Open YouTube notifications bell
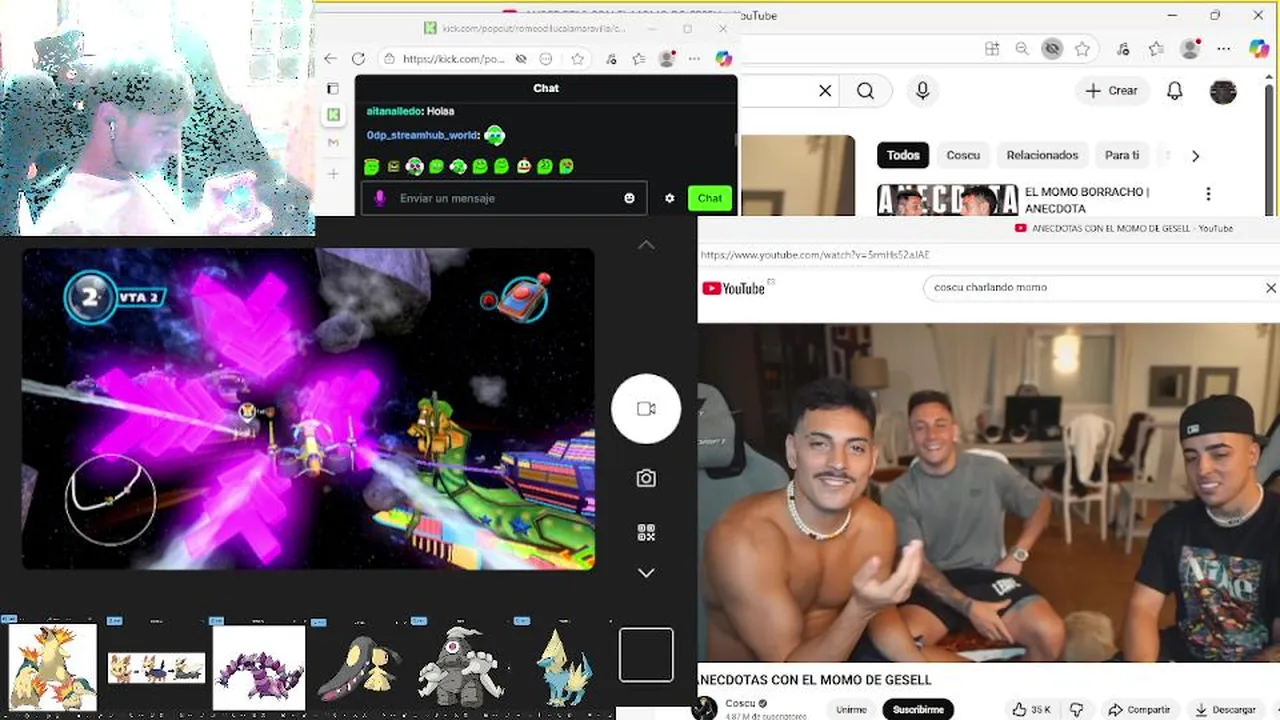The width and height of the screenshot is (1280, 720). point(1175,91)
